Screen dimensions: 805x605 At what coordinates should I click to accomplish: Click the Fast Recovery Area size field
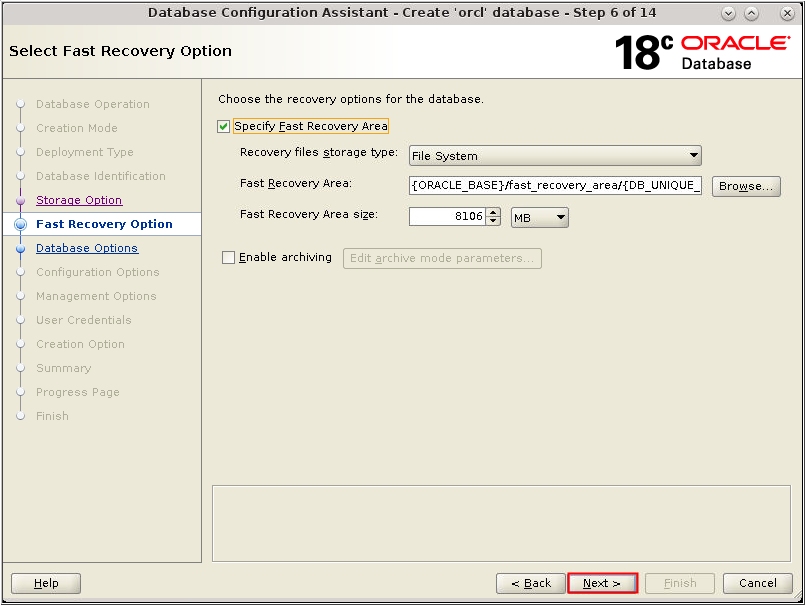pos(447,217)
